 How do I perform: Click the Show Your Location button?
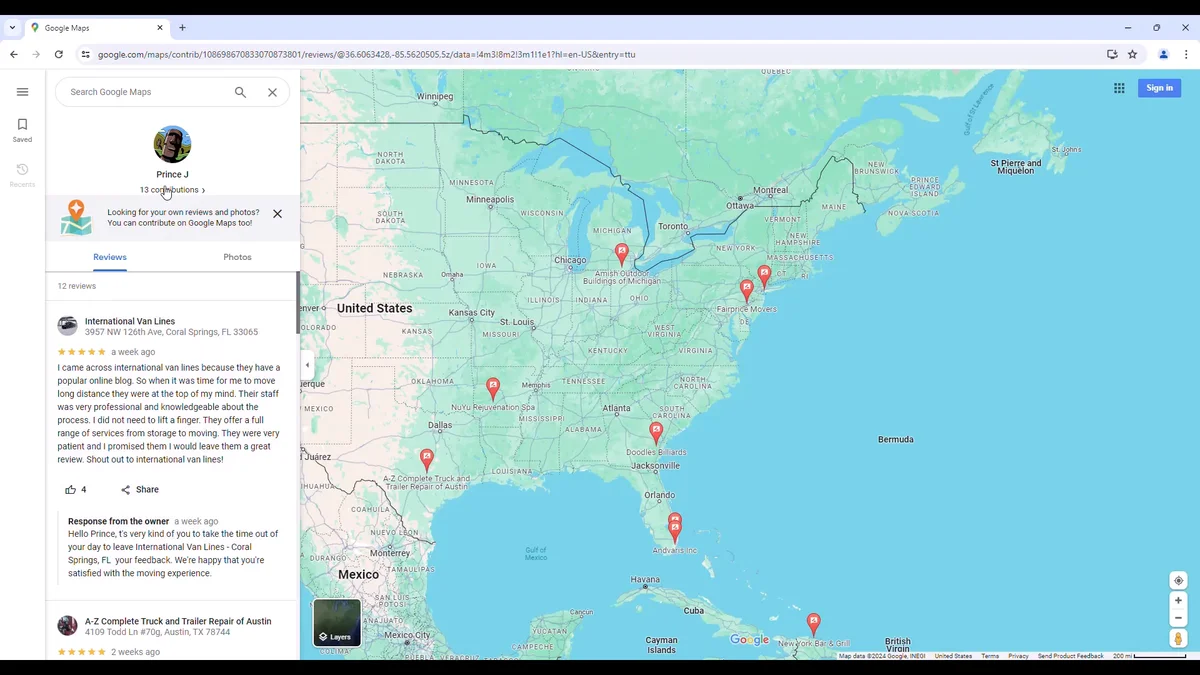[x=1178, y=581]
